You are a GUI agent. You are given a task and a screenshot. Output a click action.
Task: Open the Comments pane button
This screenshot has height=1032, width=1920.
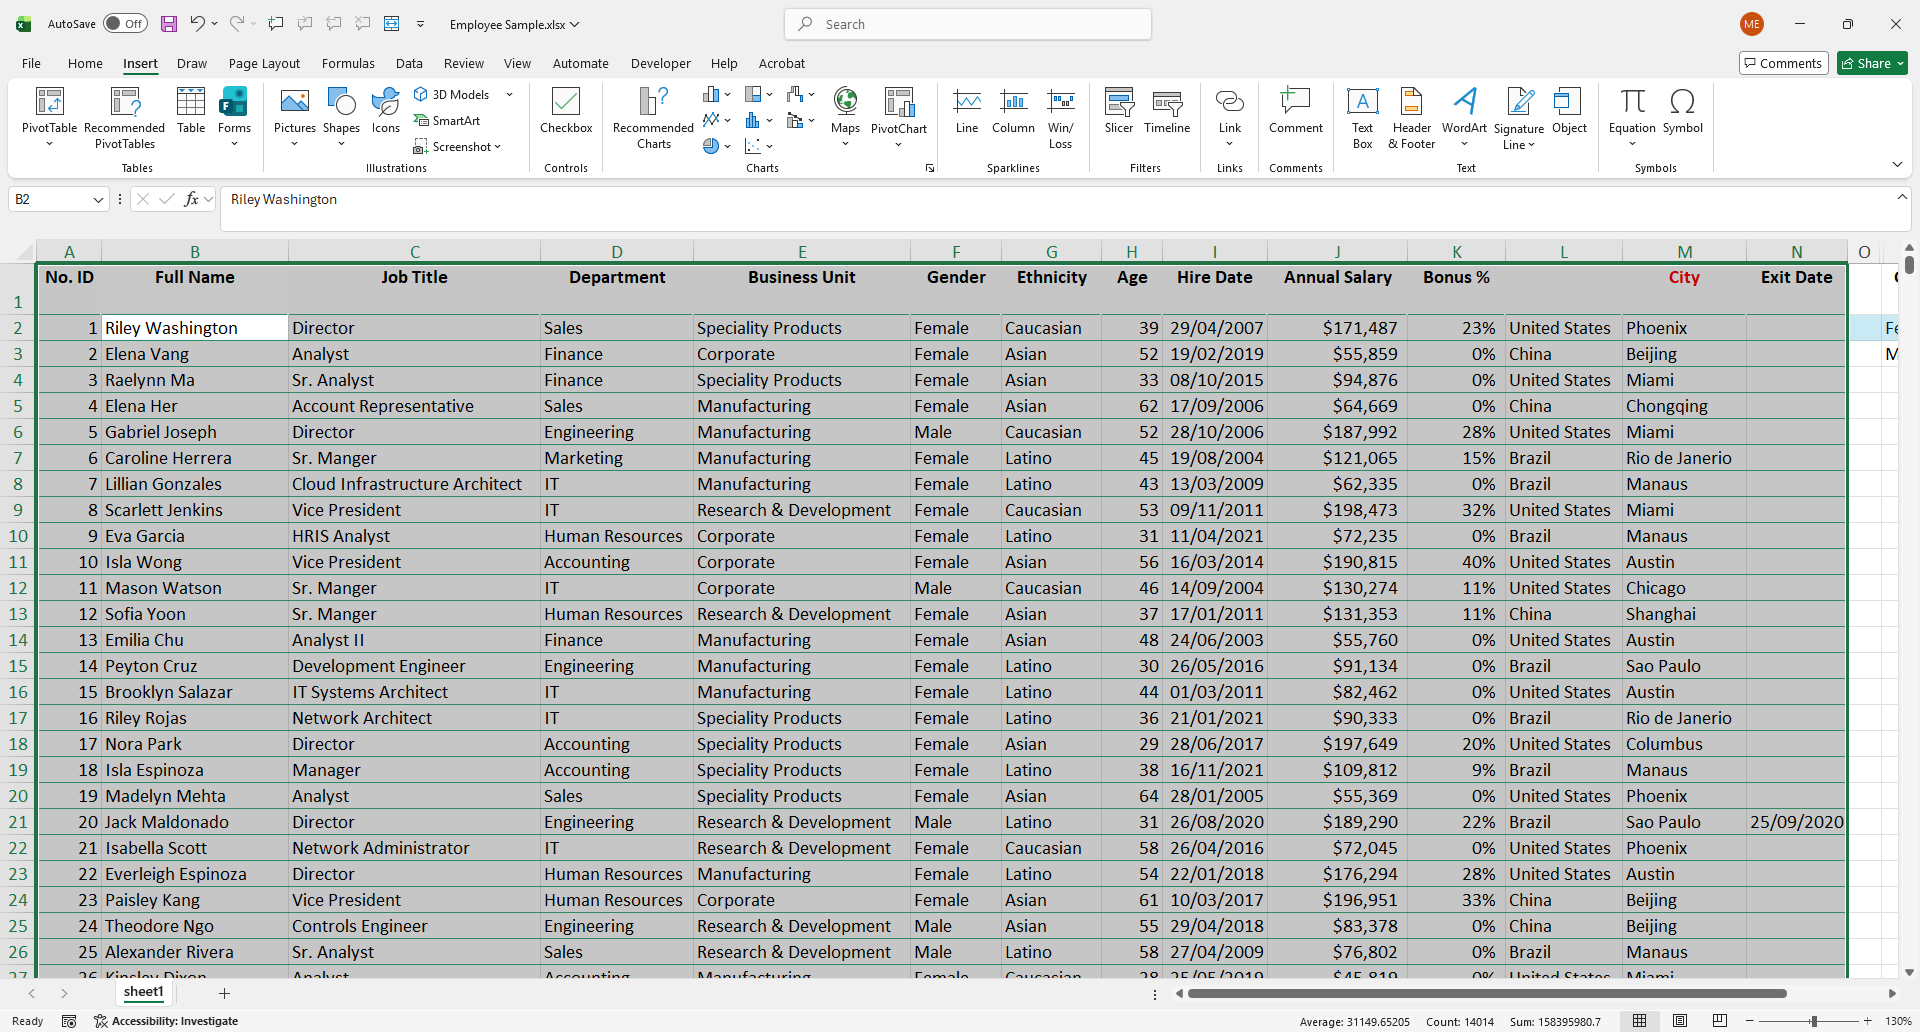pyautogui.click(x=1783, y=63)
